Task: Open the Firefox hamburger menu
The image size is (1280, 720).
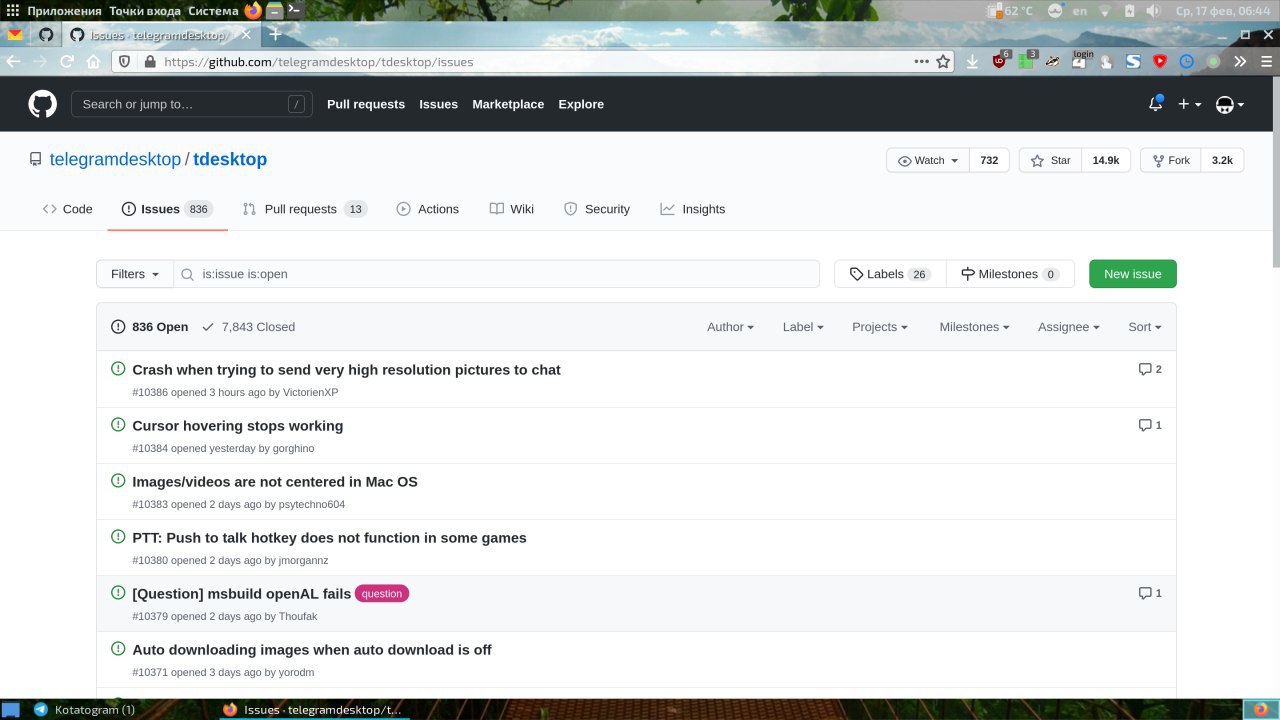Action: coord(1265,61)
